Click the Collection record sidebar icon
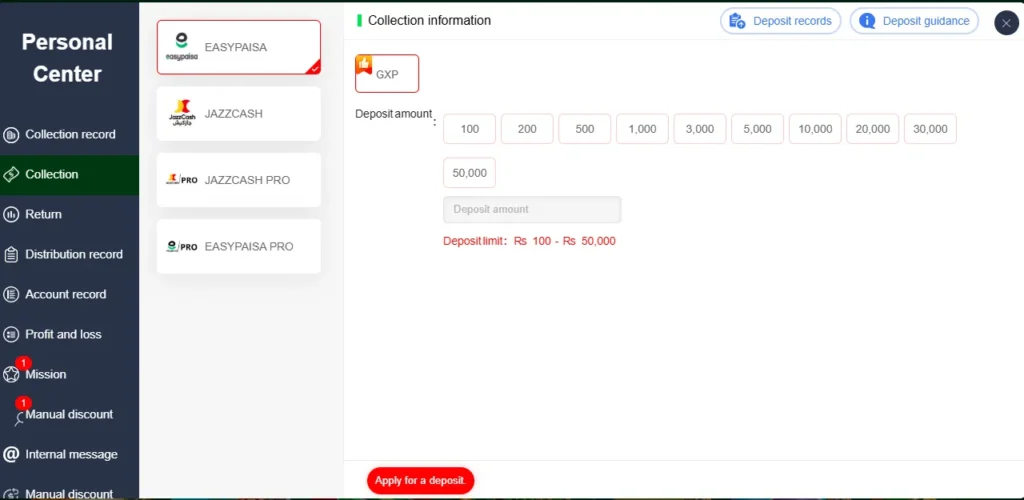1024x500 pixels. click(11, 135)
